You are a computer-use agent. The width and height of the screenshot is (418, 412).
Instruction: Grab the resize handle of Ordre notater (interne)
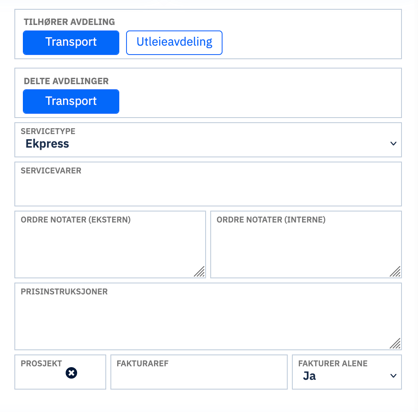point(395,272)
